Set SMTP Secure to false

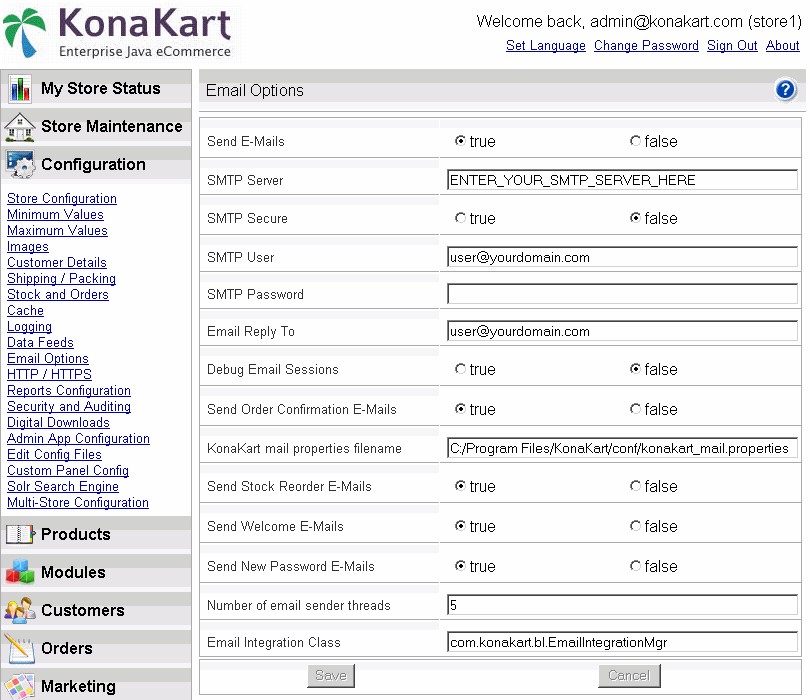tap(635, 218)
